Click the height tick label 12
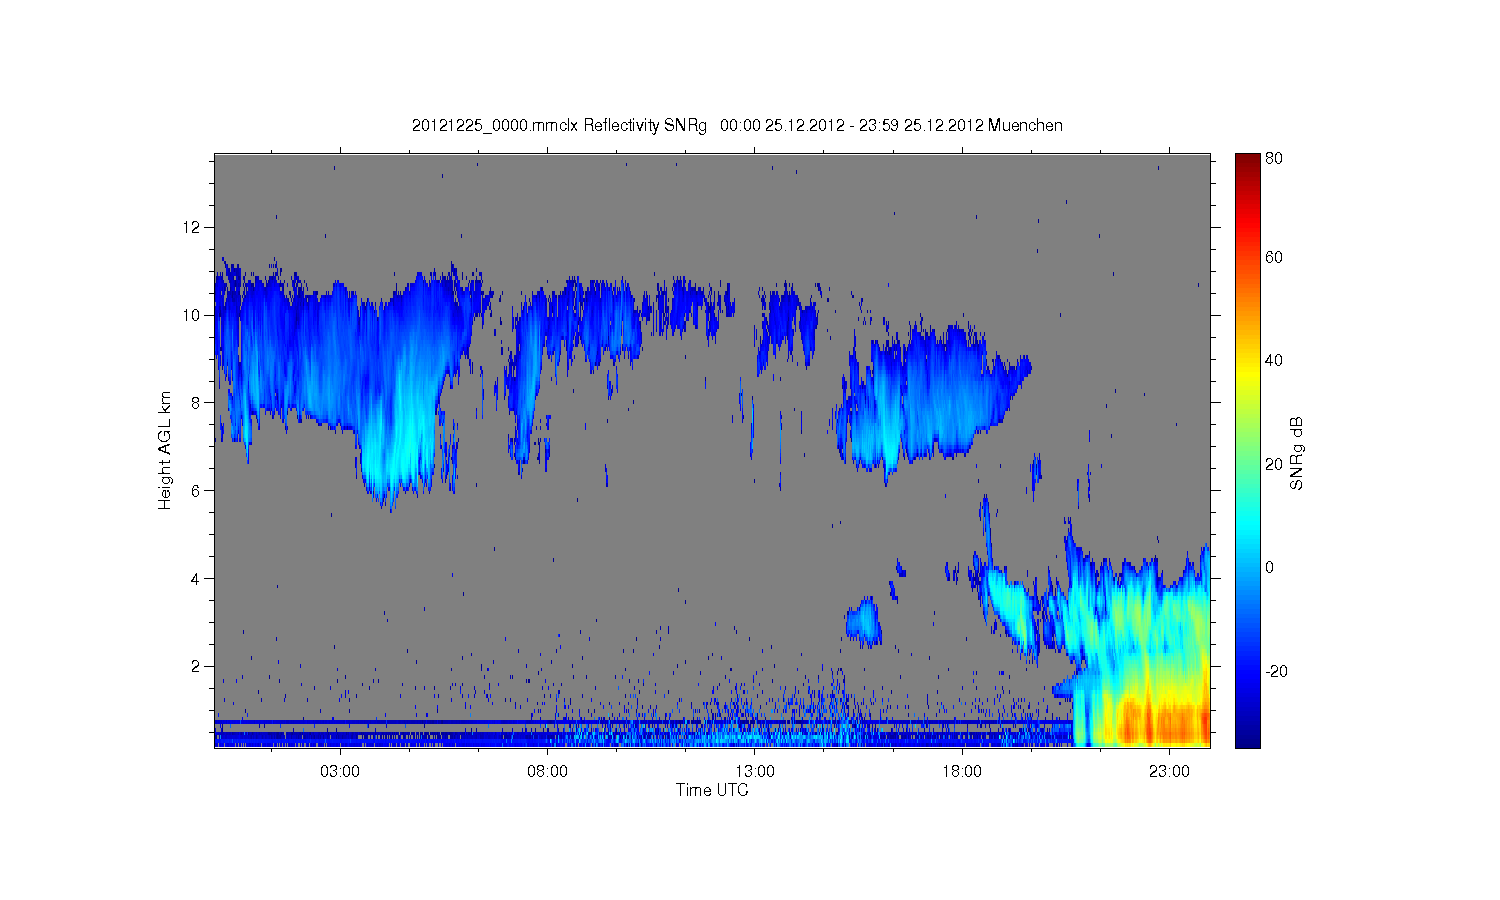 point(192,227)
